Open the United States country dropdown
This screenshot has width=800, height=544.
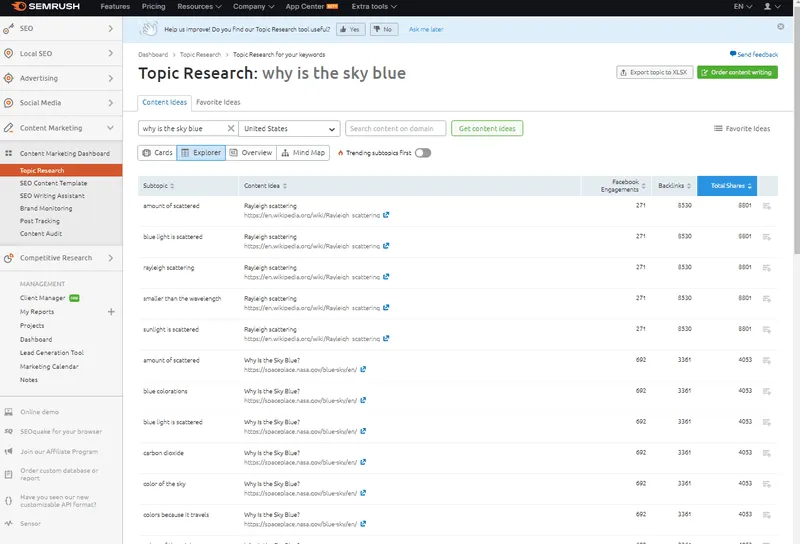click(x=289, y=129)
